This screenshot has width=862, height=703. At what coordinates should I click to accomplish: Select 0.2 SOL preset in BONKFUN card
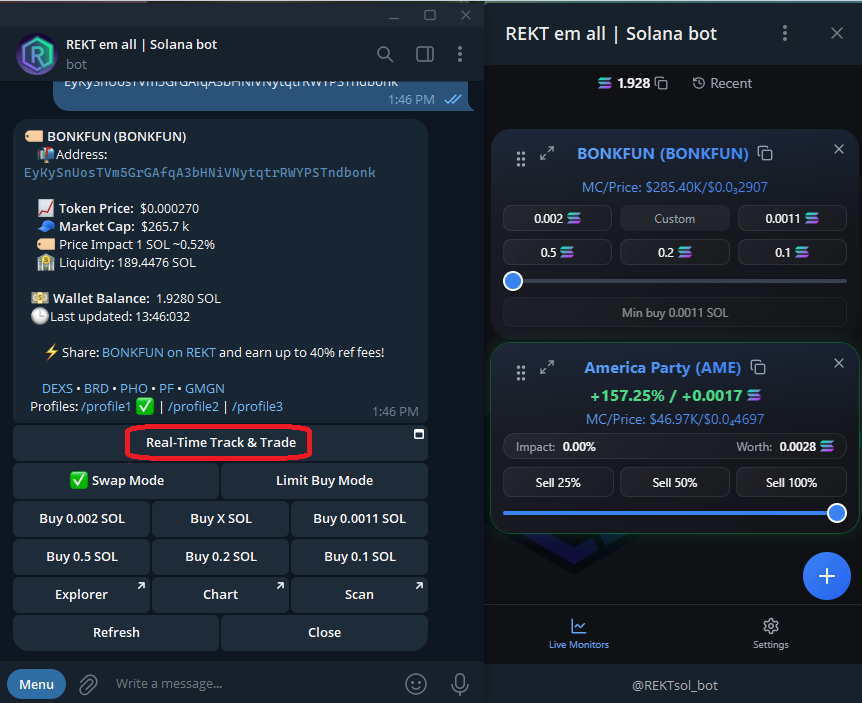(675, 252)
